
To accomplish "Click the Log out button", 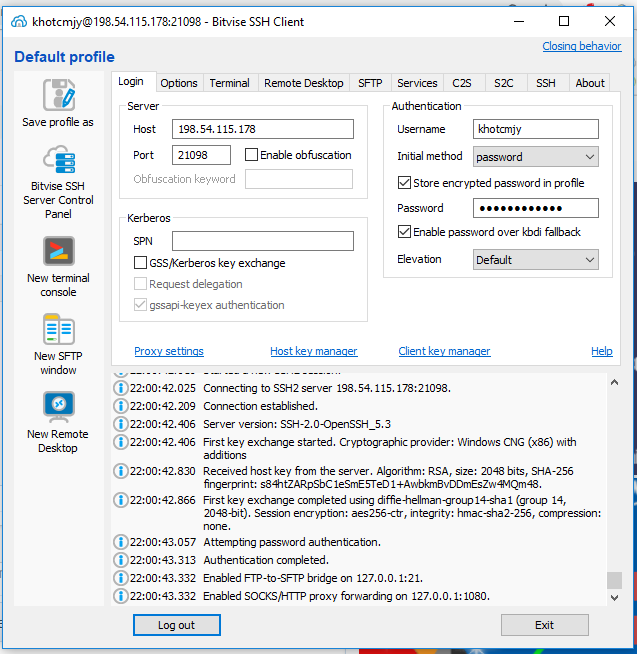I will (176, 625).
